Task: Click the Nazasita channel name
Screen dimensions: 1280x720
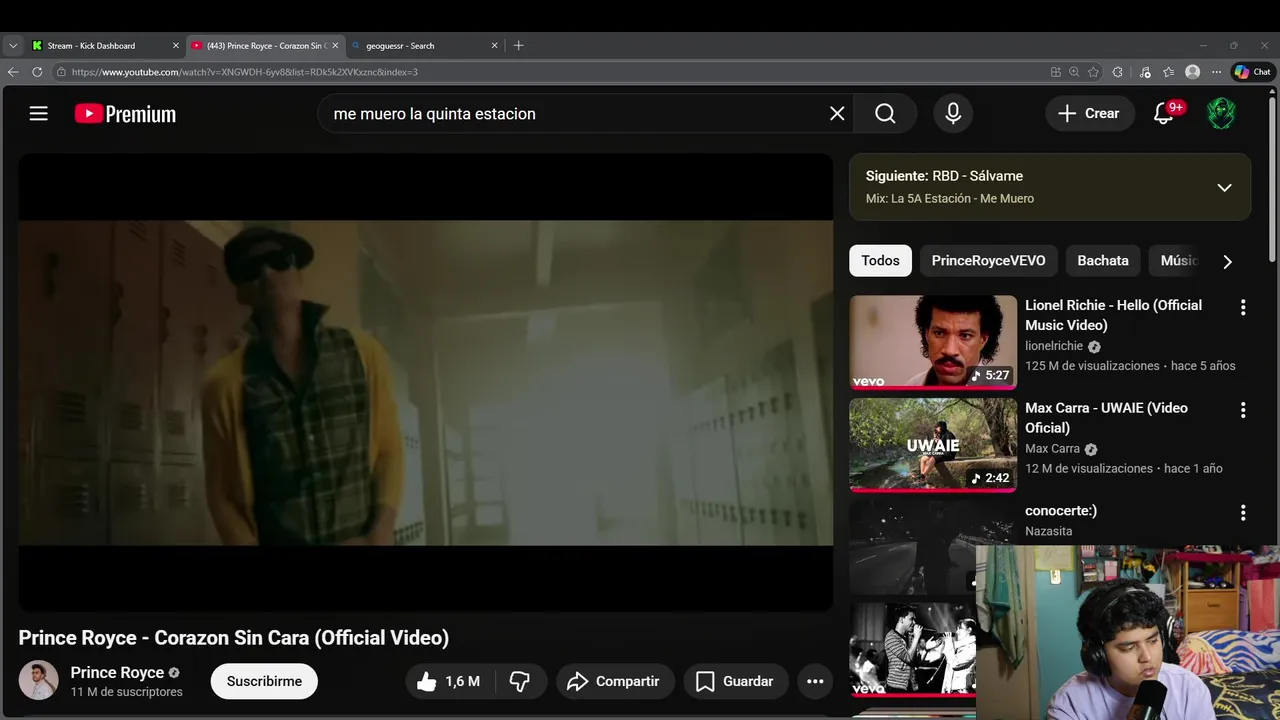Action: [x=1048, y=531]
